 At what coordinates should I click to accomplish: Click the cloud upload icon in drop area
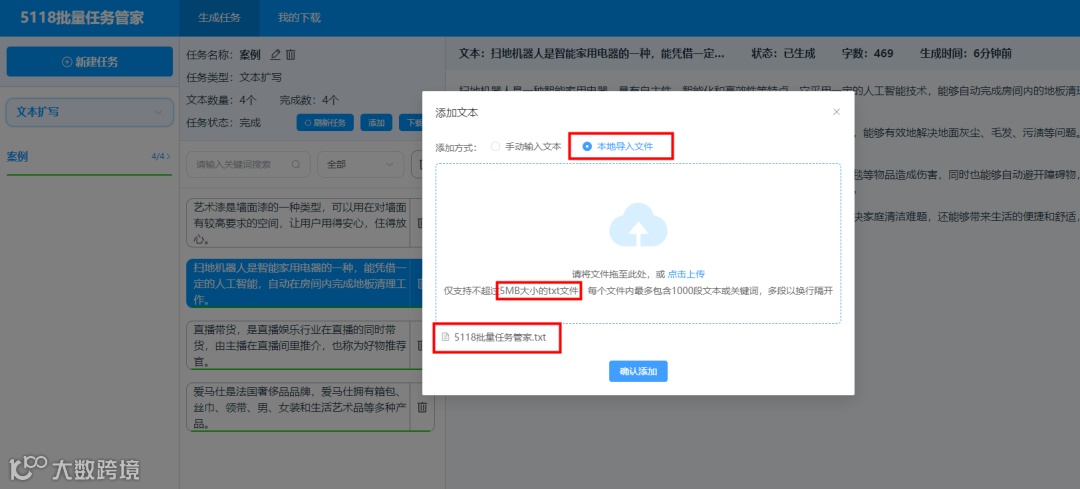coord(638,225)
